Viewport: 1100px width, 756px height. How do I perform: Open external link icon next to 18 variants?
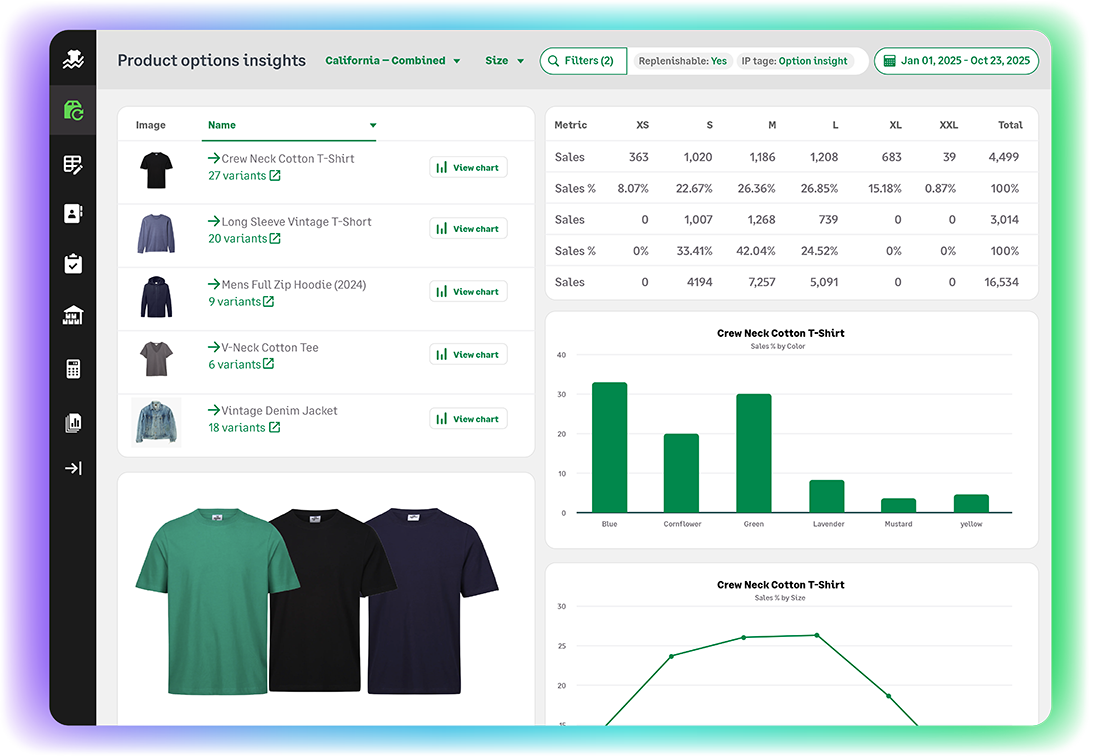click(x=274, y=427)
